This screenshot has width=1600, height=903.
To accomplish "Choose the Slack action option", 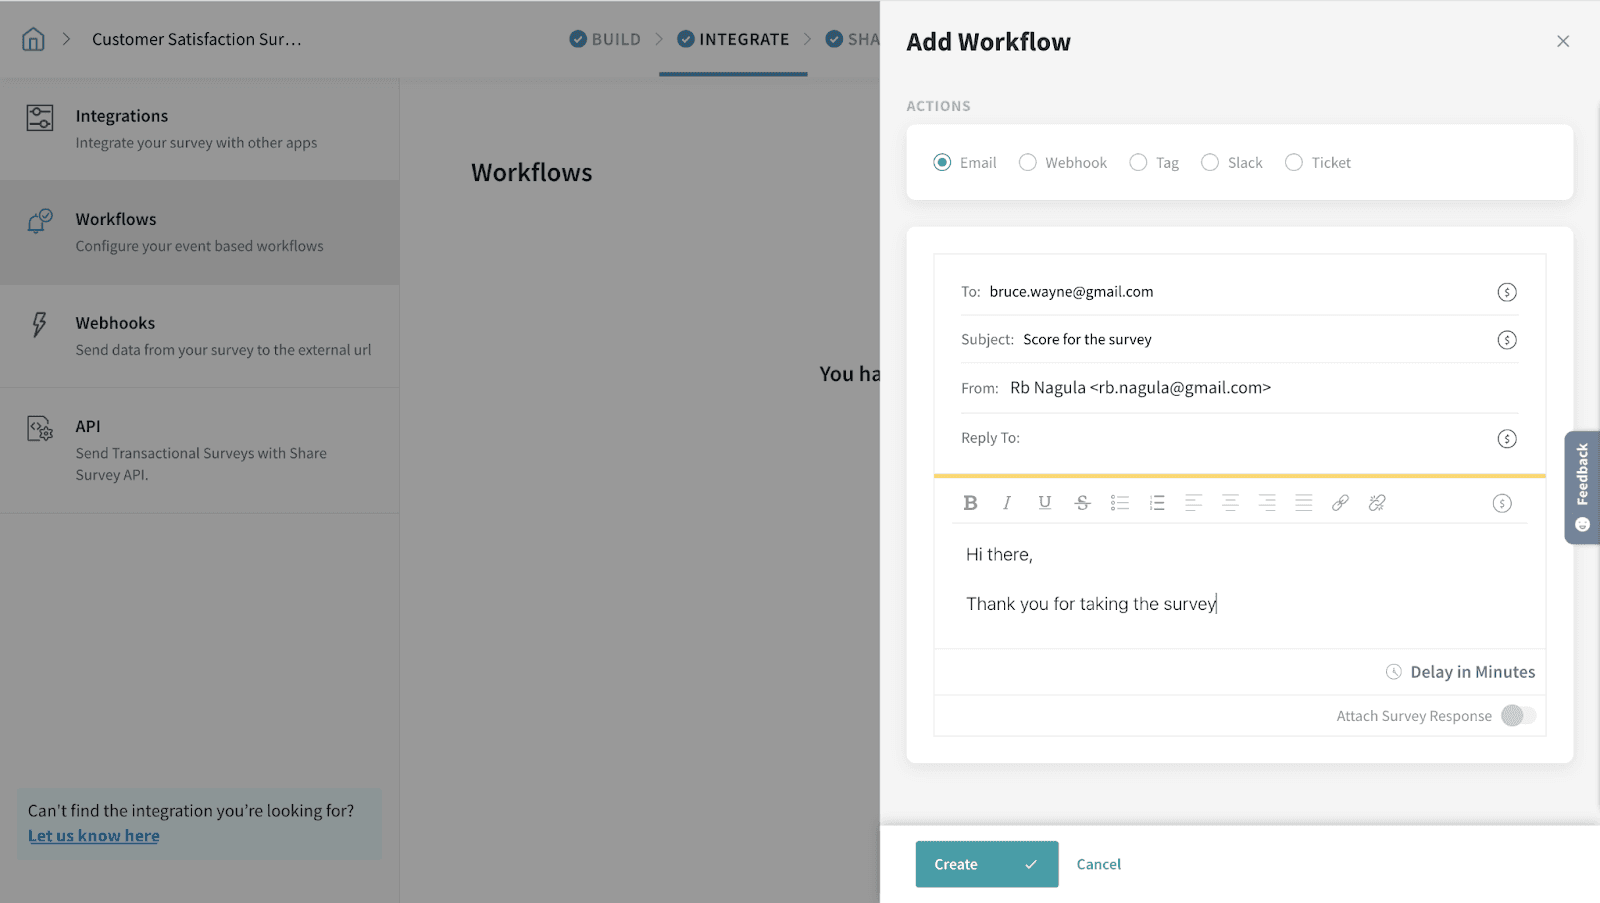I will click(x=1210, y=162).
